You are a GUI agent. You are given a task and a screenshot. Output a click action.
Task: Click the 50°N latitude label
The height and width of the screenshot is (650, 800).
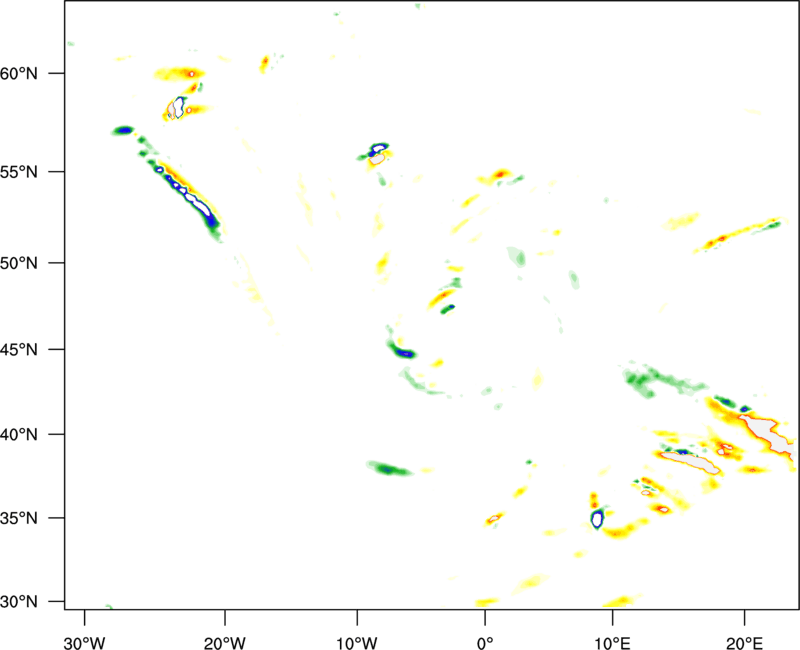pos(19,263)
